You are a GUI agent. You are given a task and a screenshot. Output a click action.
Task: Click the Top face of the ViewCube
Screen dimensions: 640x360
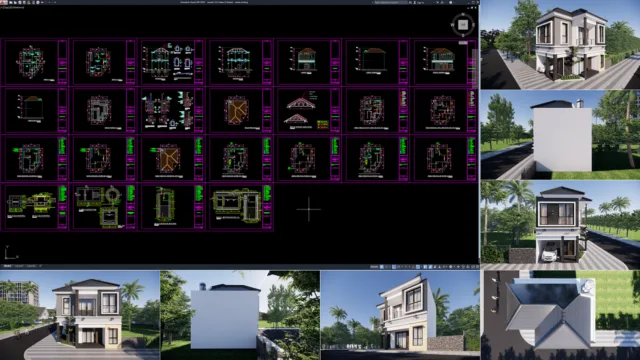[463, 25]
